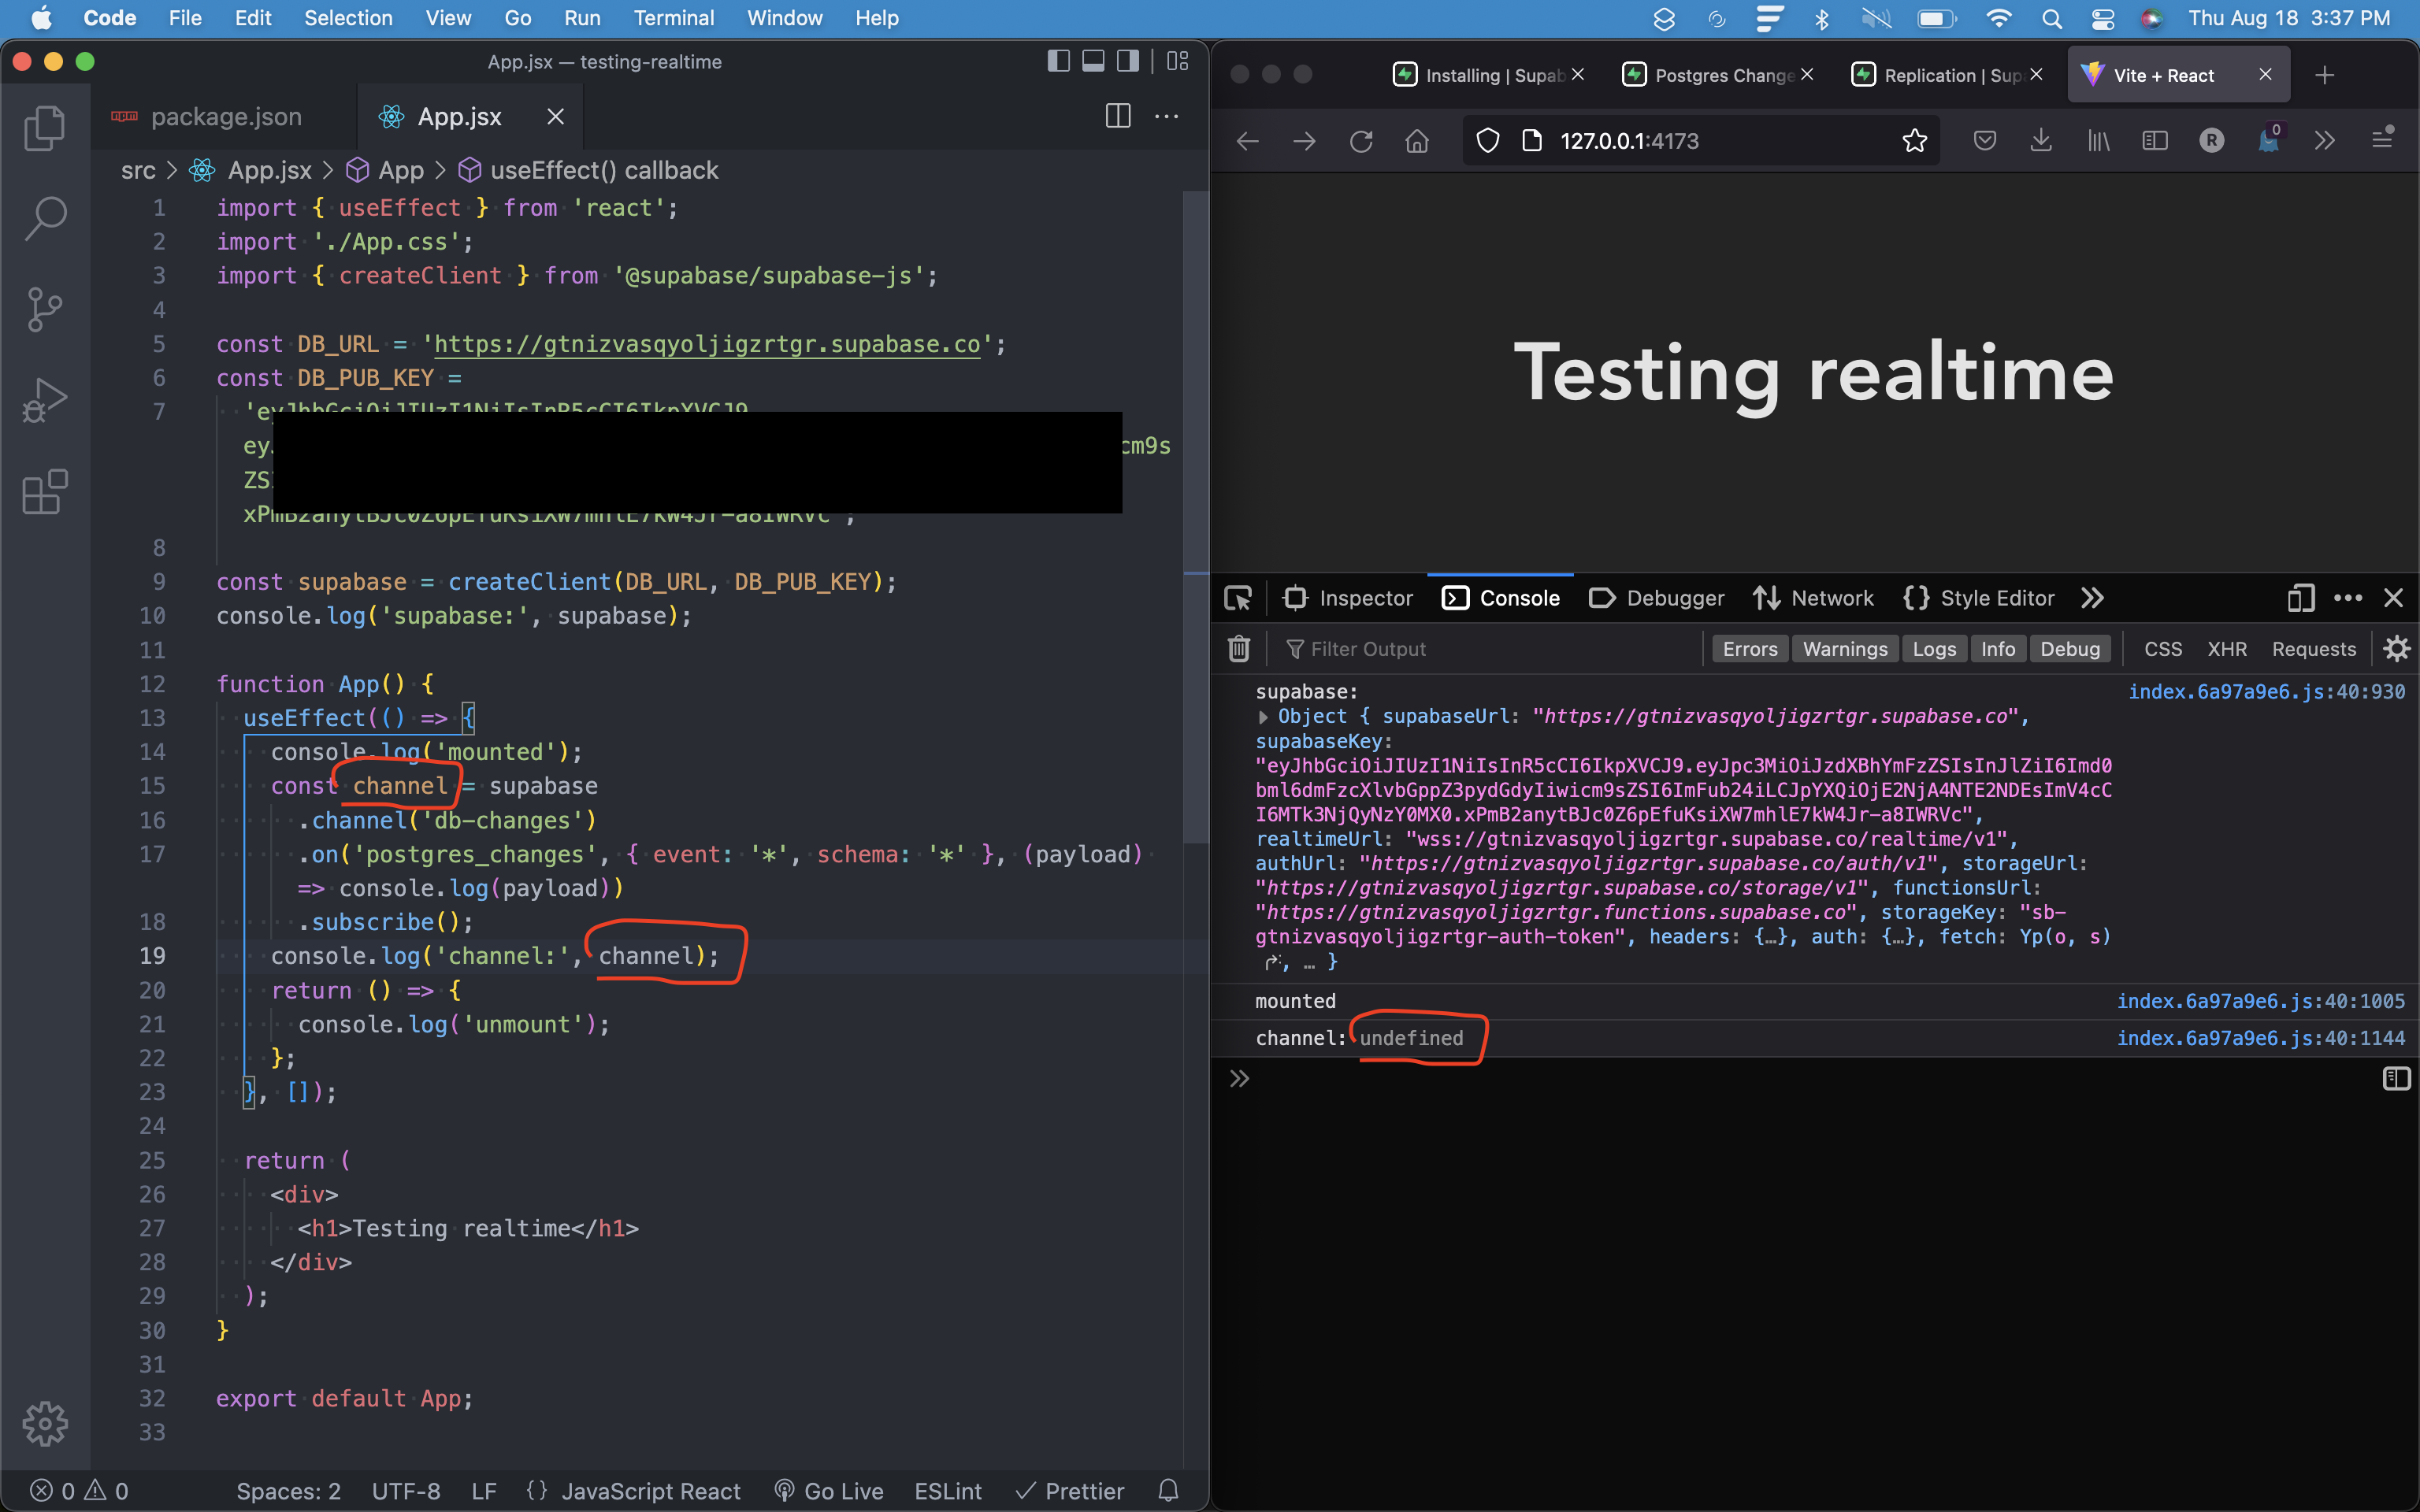Viewport: 2420px width, 1512px height.
Task: Enable the XHR console filter
Action: point(2226,649)
